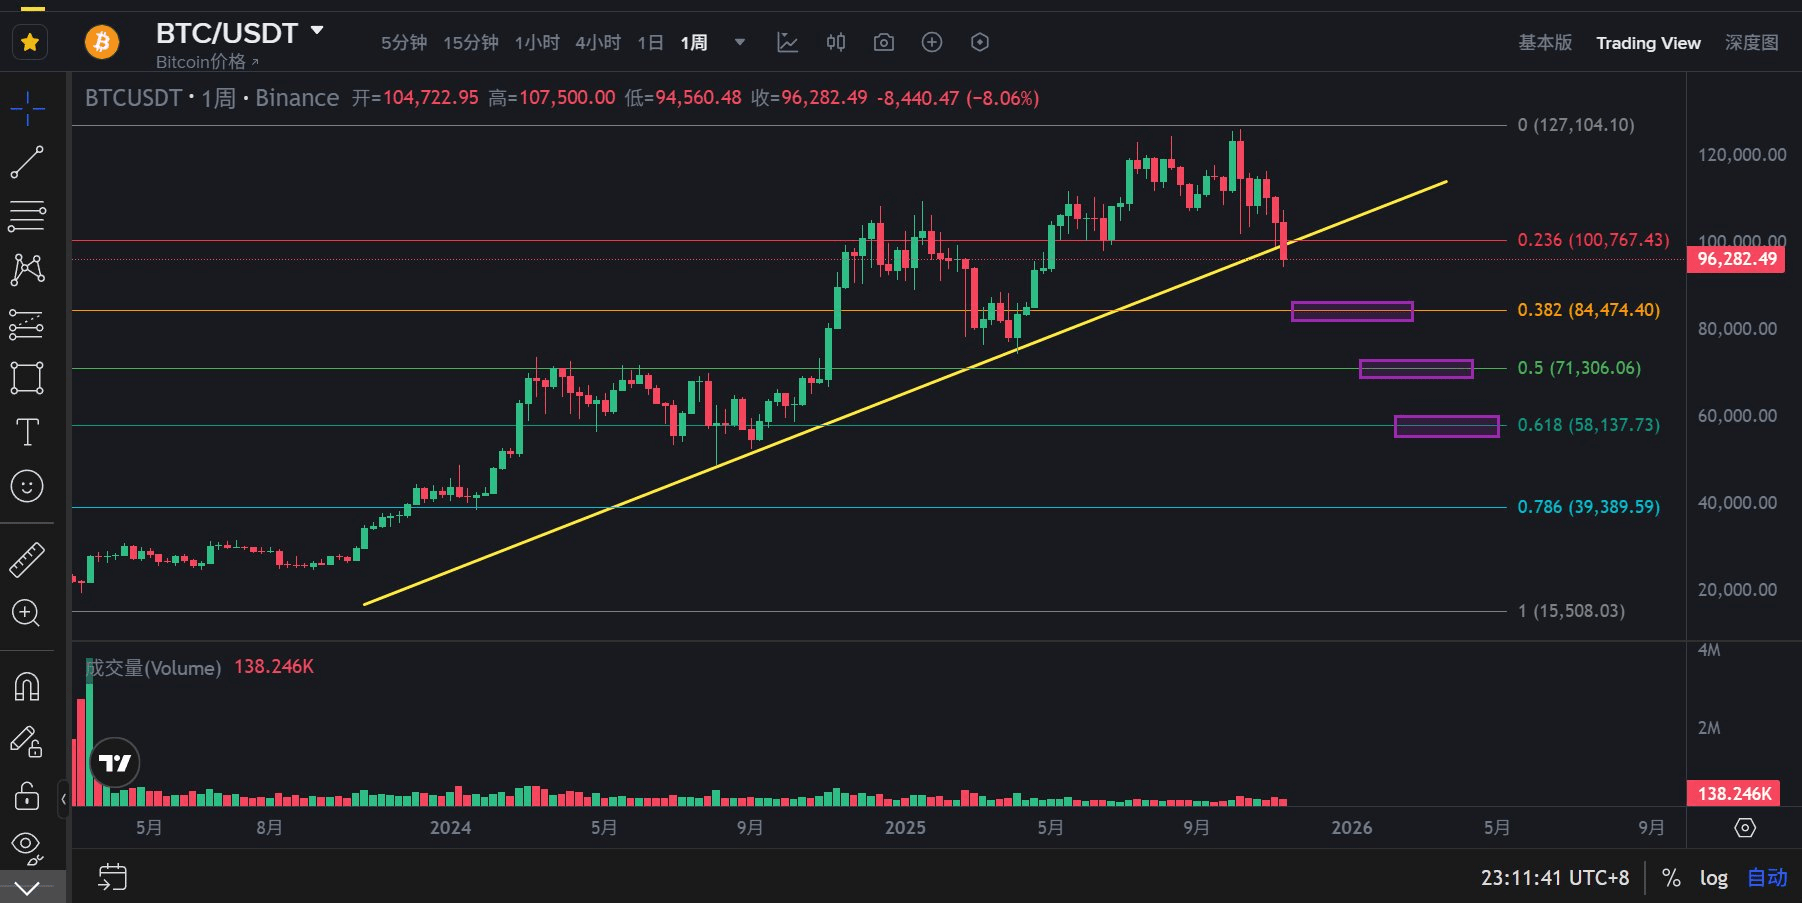
Task: Expand the BTC/USDT pair dropdown
Action: point(317,31)
